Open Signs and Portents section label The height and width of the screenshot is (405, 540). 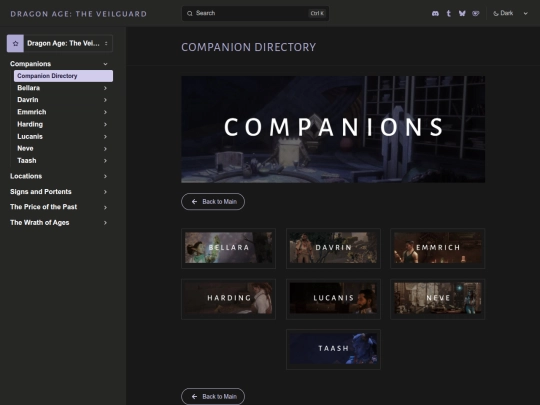click(41, 192)
